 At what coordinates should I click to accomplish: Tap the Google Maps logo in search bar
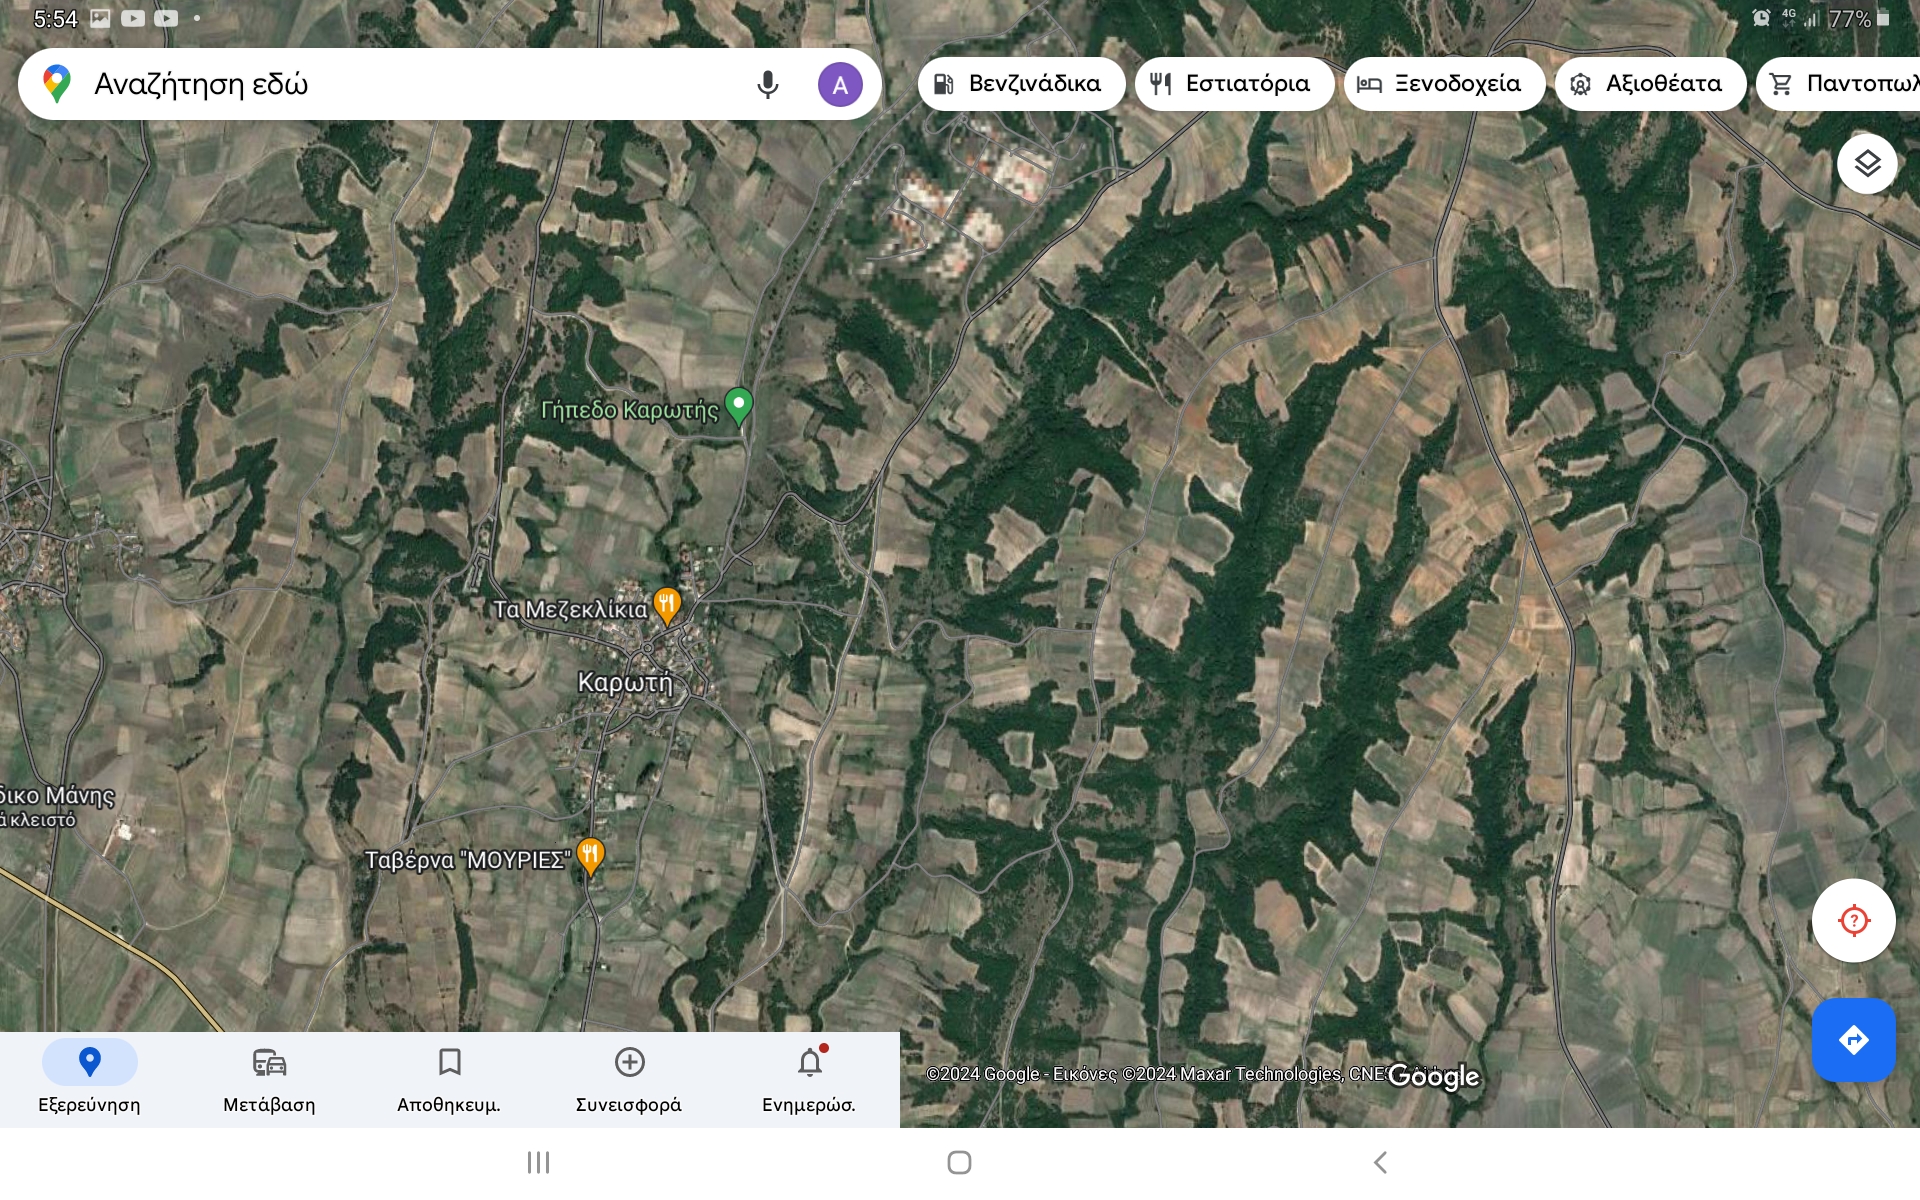pyautogui.click(x=58, y=84)
